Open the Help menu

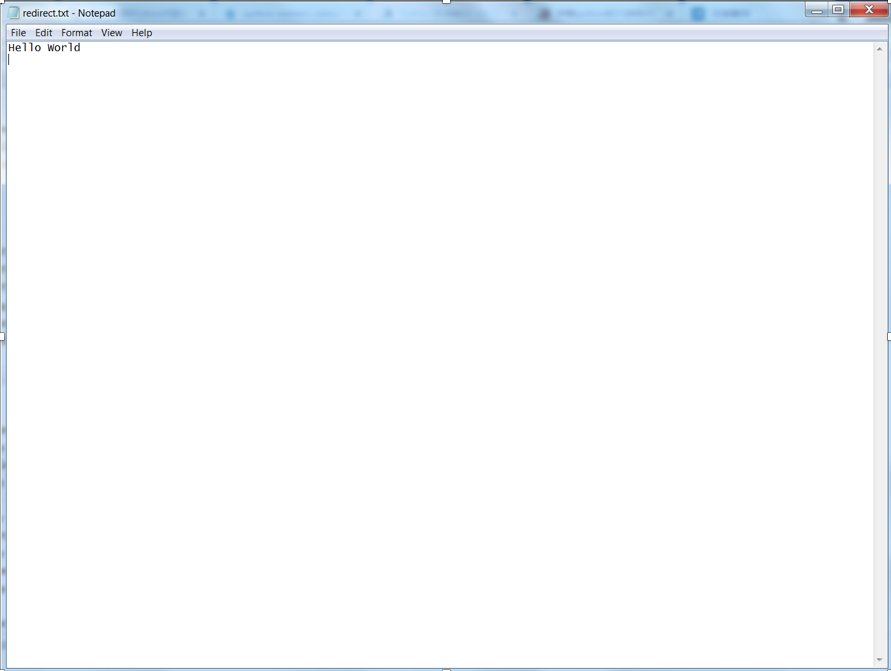point(141,33)
